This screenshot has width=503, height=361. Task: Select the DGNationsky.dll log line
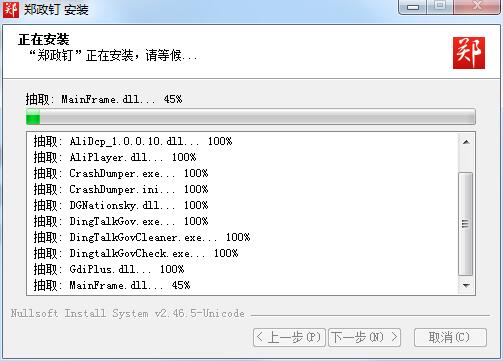121,205
